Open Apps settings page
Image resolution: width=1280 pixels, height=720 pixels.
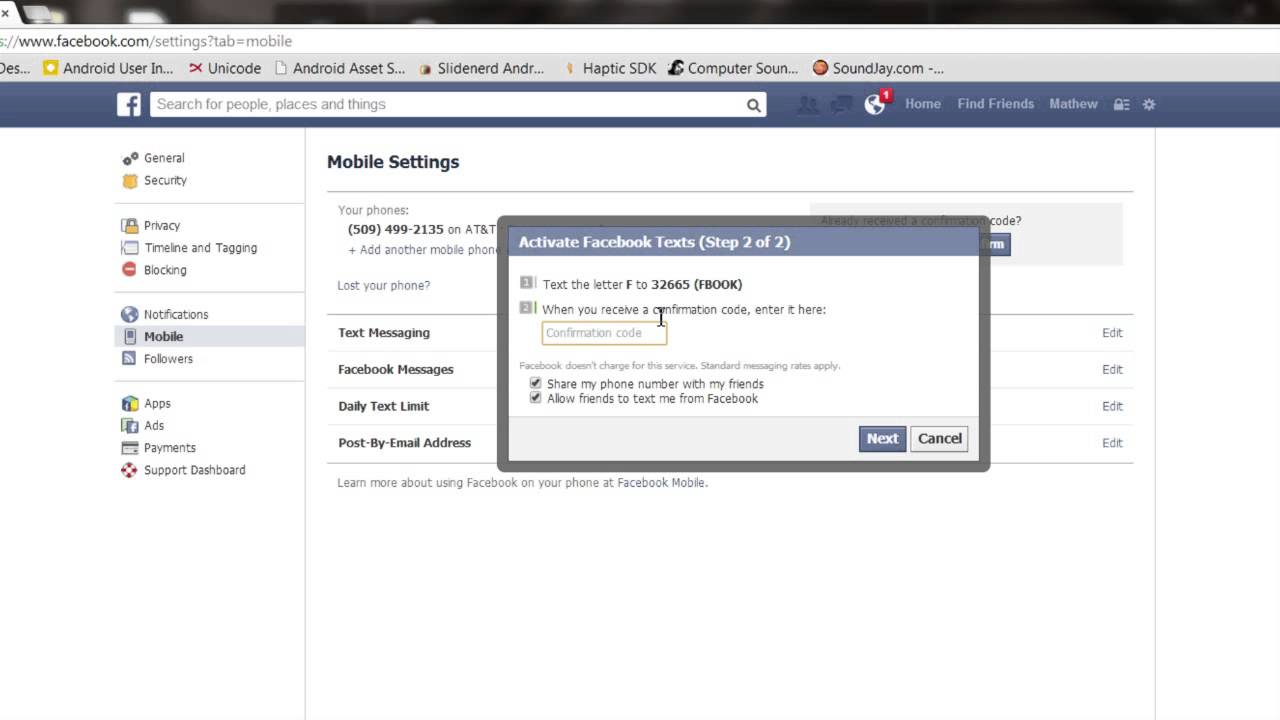point(157,403)
